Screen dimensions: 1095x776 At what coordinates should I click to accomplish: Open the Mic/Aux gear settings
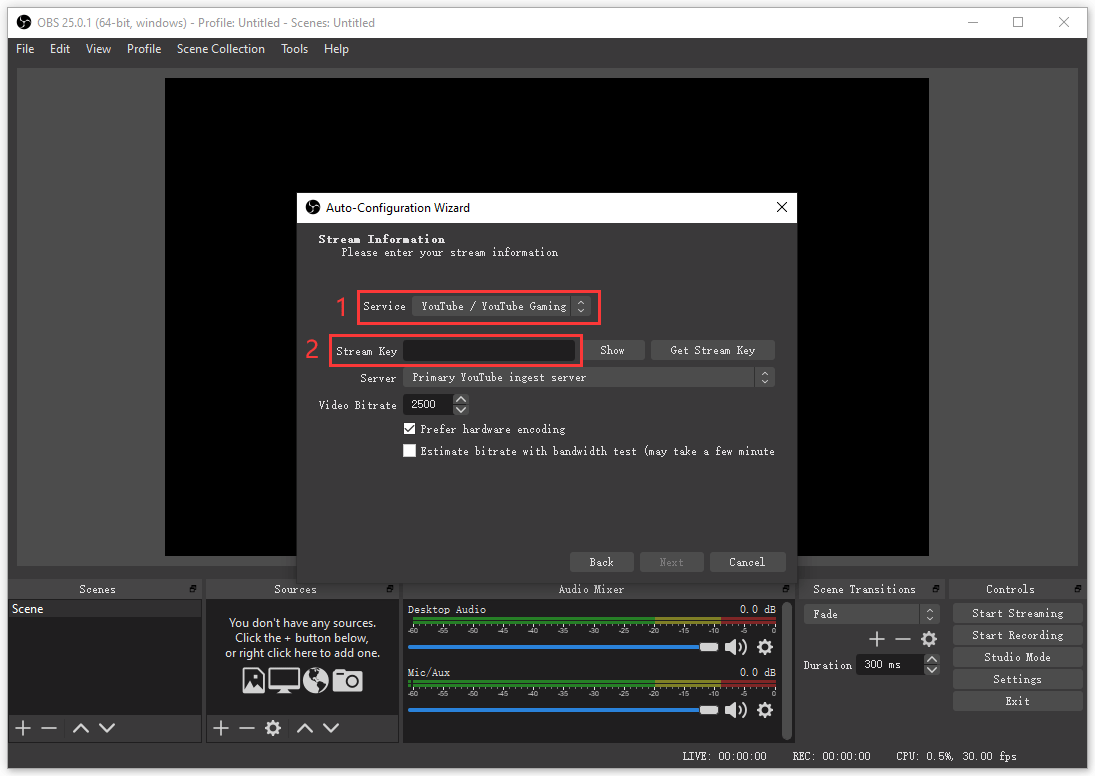click(765, 710)
